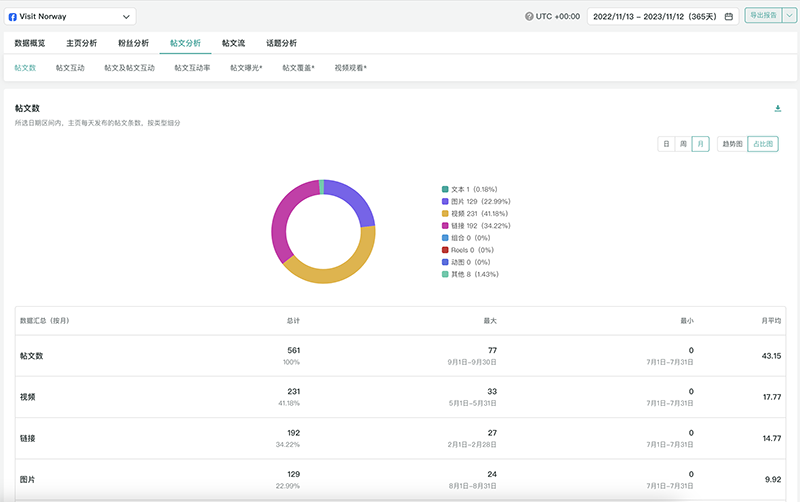
Task: Open the 帖文互动率 sub-tab
Action: [x=192, y=68]
